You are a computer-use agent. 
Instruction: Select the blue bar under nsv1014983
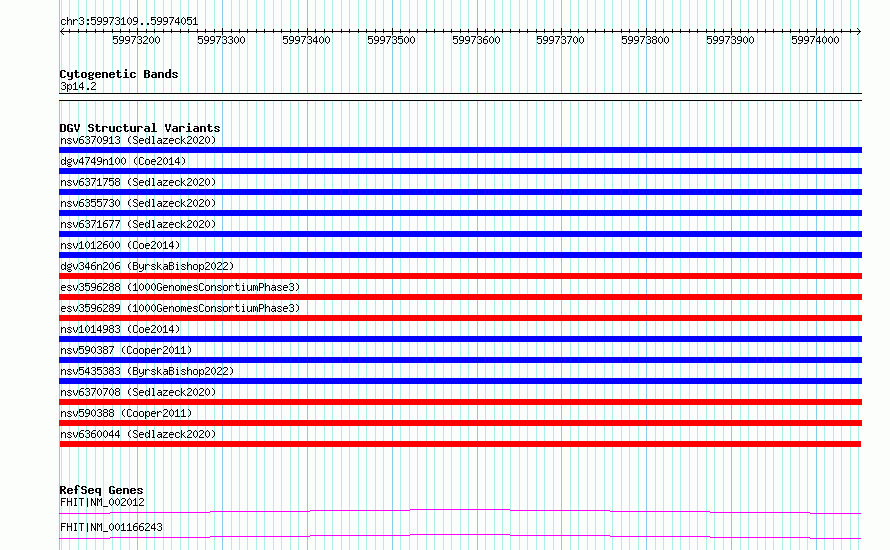[460, 339]
